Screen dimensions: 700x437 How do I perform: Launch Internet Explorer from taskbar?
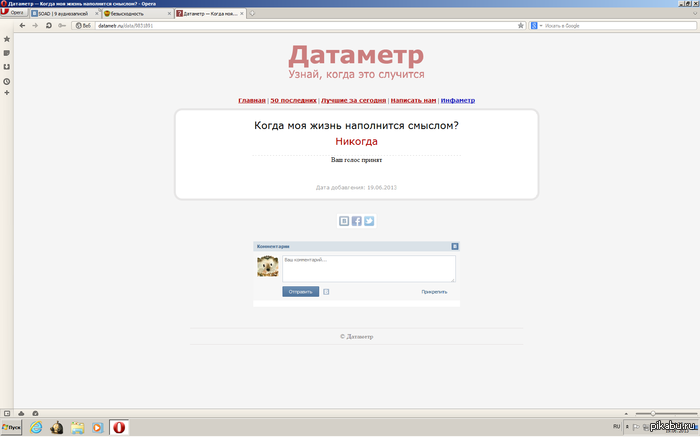click(36, 428)
